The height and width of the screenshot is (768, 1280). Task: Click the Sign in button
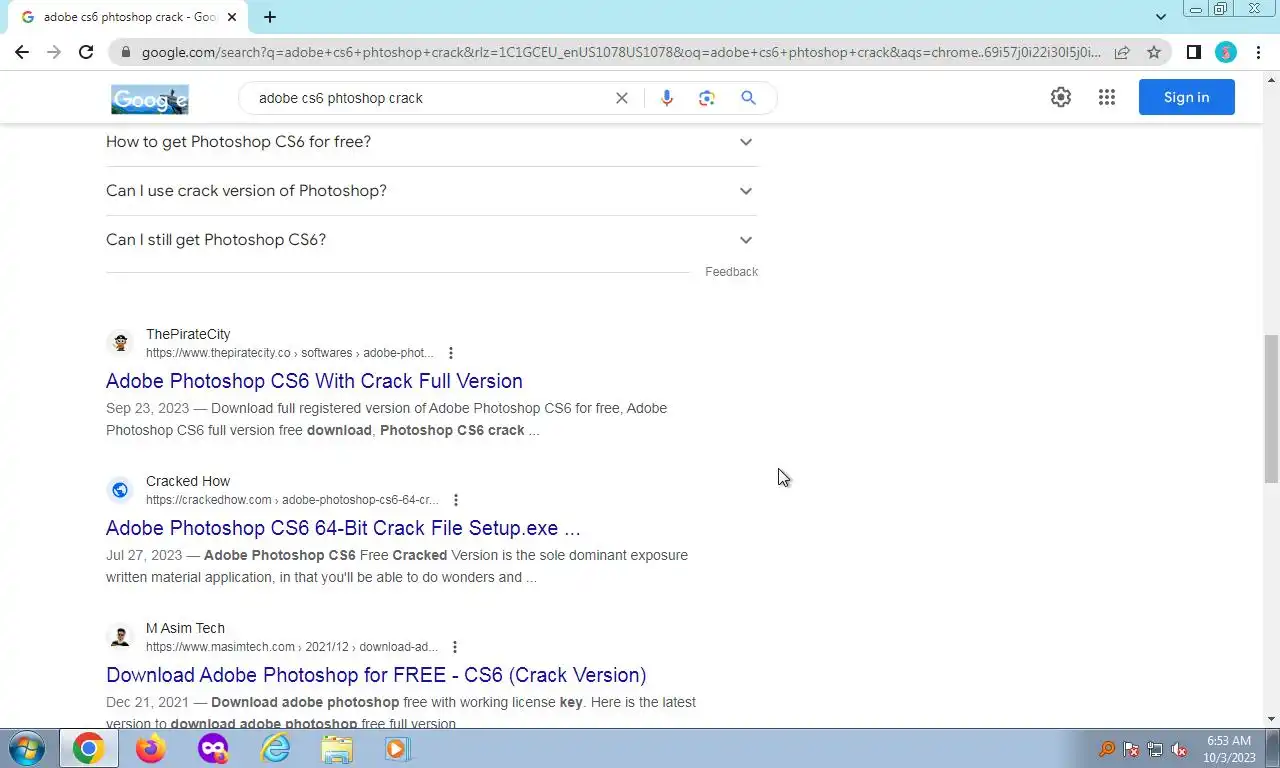[1187, 97]
